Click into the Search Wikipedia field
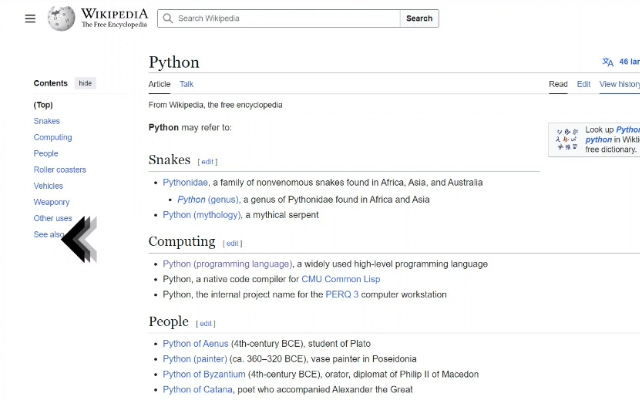640x400 pixels. pos(278,18)
